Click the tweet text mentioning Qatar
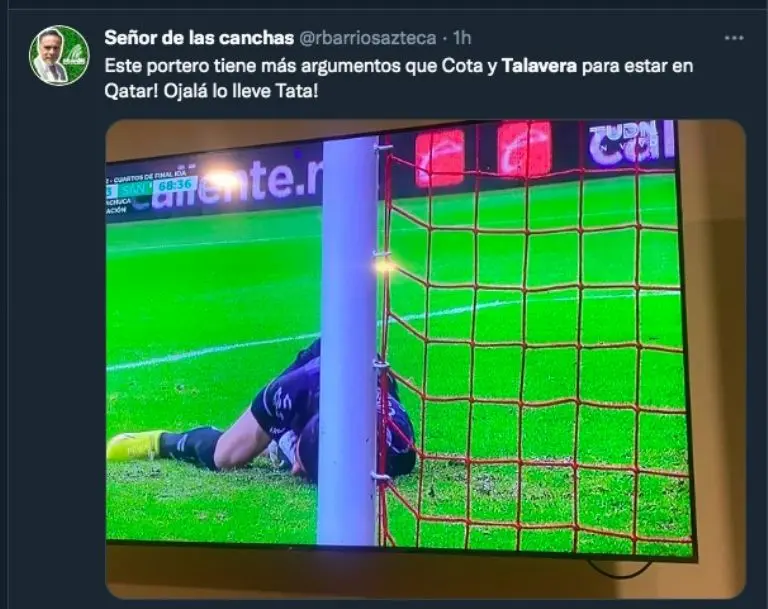 (399, 78)
